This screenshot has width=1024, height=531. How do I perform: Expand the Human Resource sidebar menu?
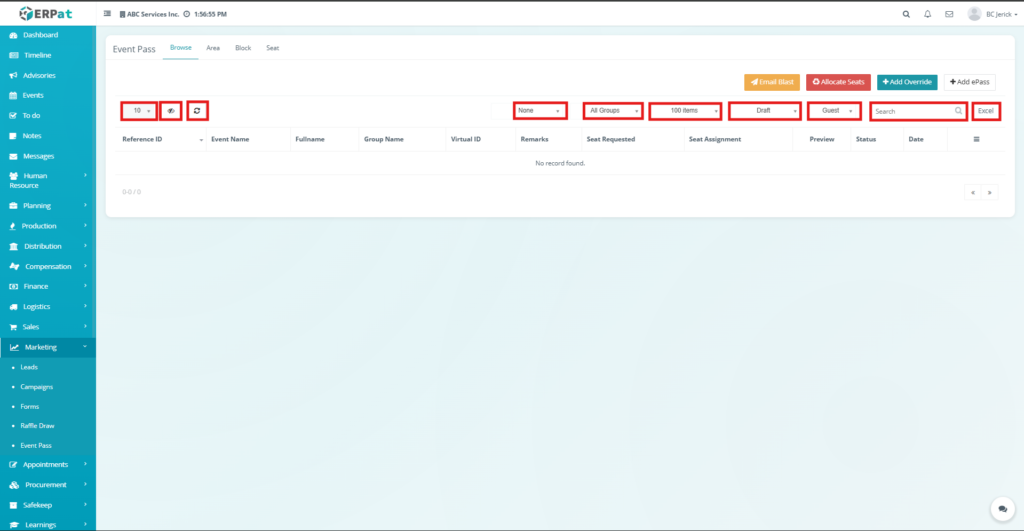[x=48, y=180]
